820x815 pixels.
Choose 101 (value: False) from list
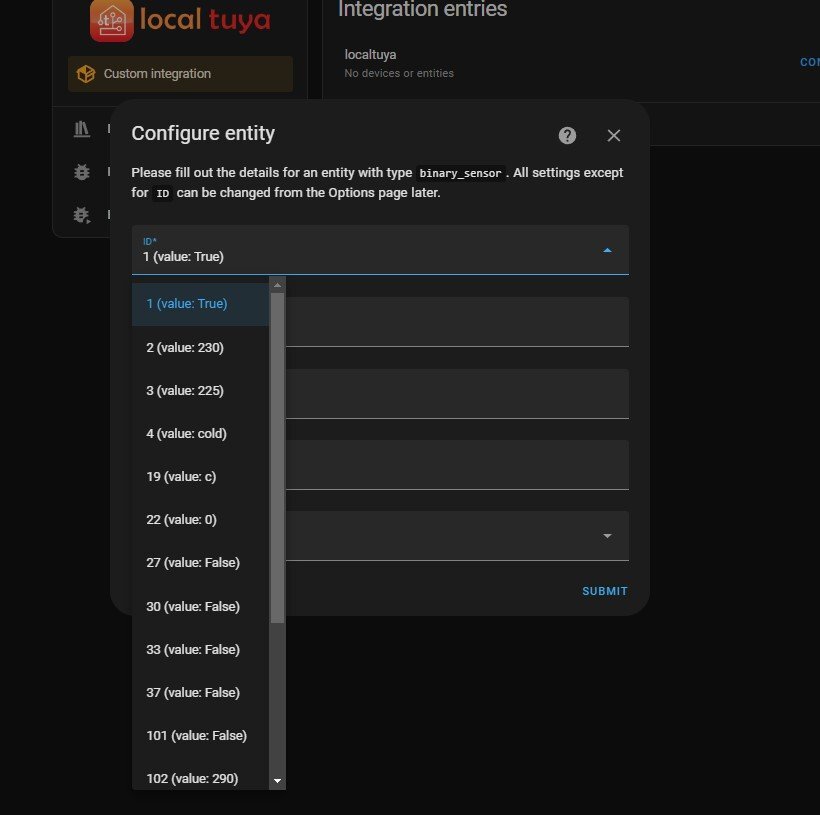(x=200, y=735)
